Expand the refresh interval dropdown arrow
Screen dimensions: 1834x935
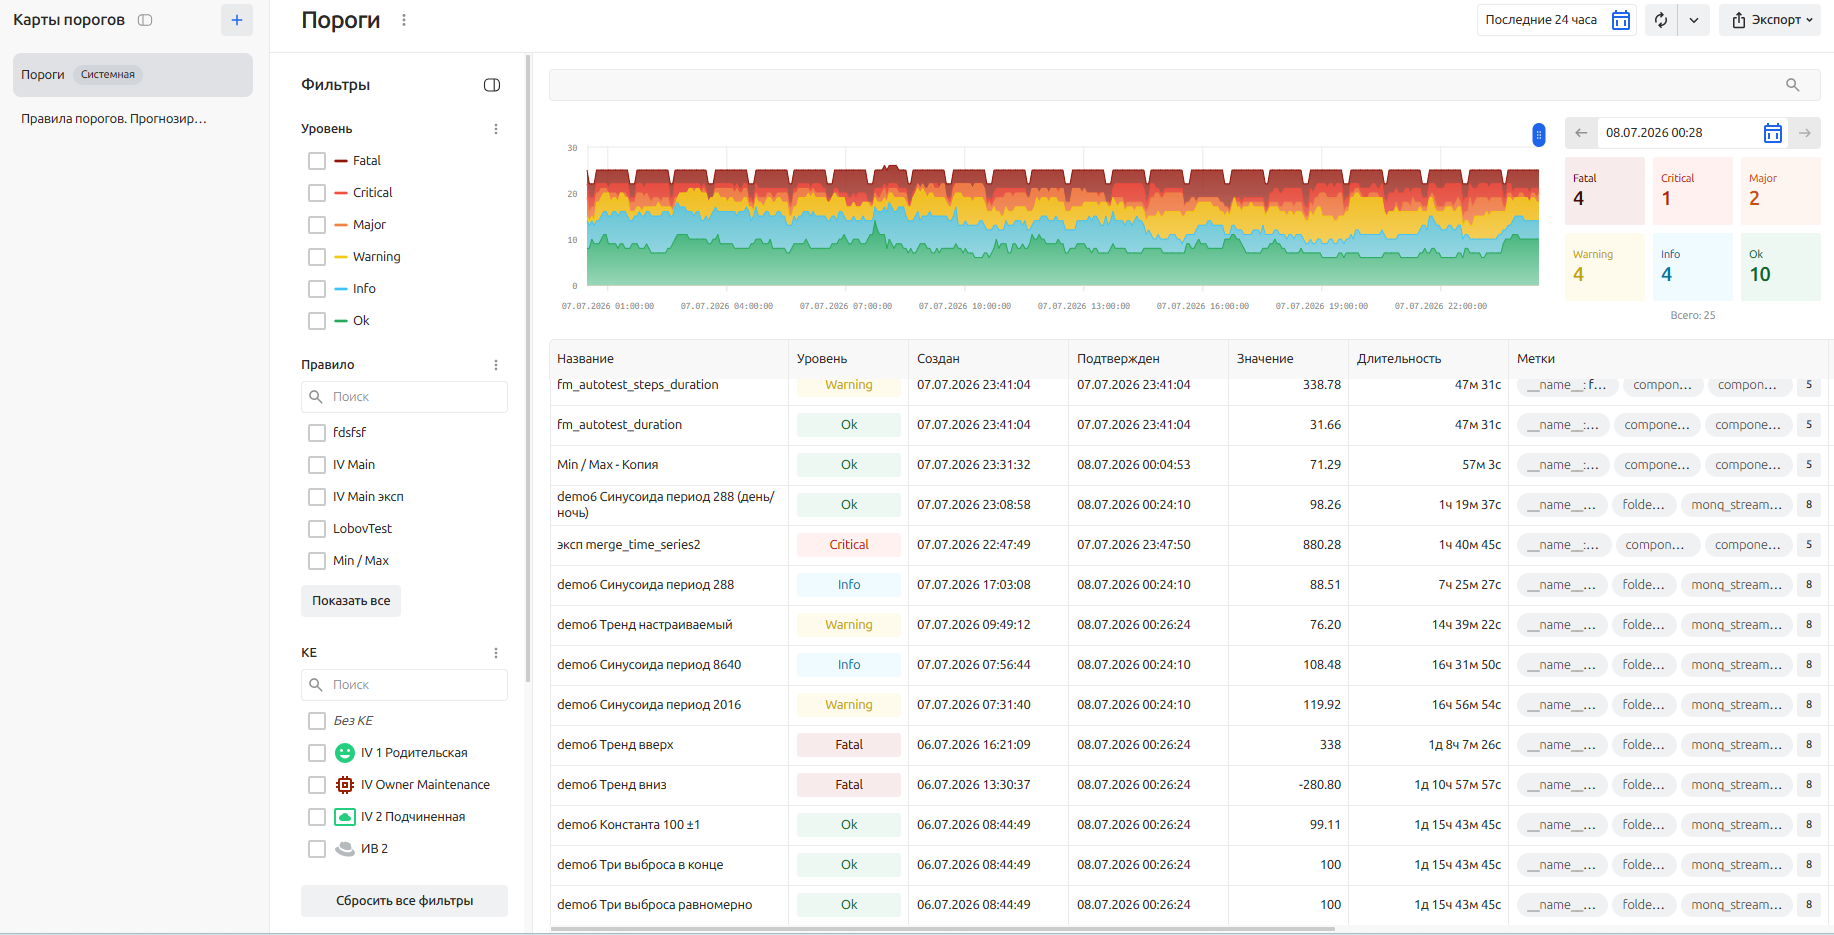point(1694,20)
